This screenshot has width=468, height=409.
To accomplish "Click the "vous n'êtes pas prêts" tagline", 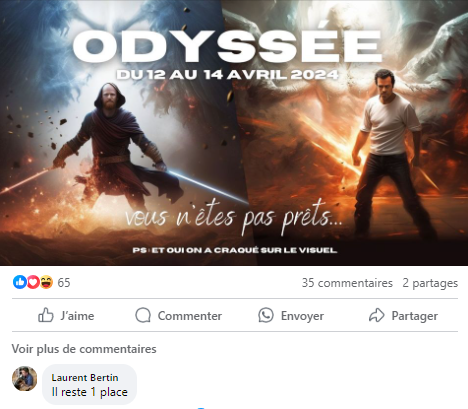I will pyautogui.click(x=234, y=217).
